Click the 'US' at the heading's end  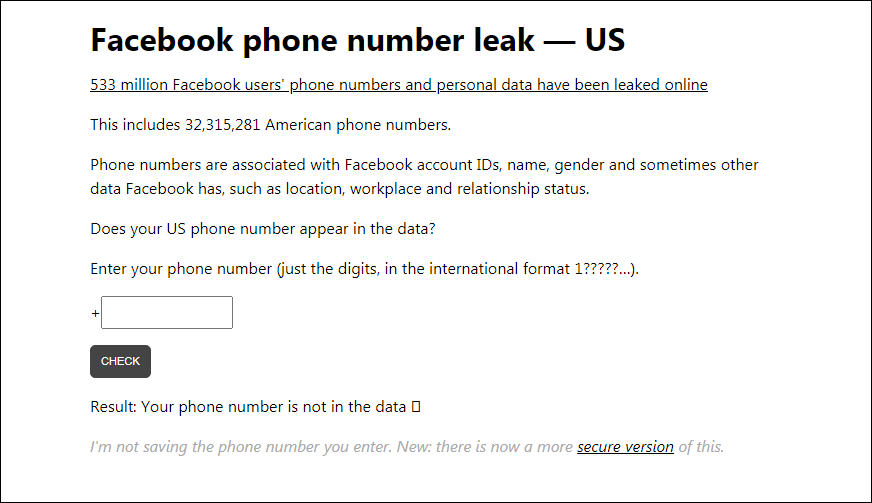point(605,40)
